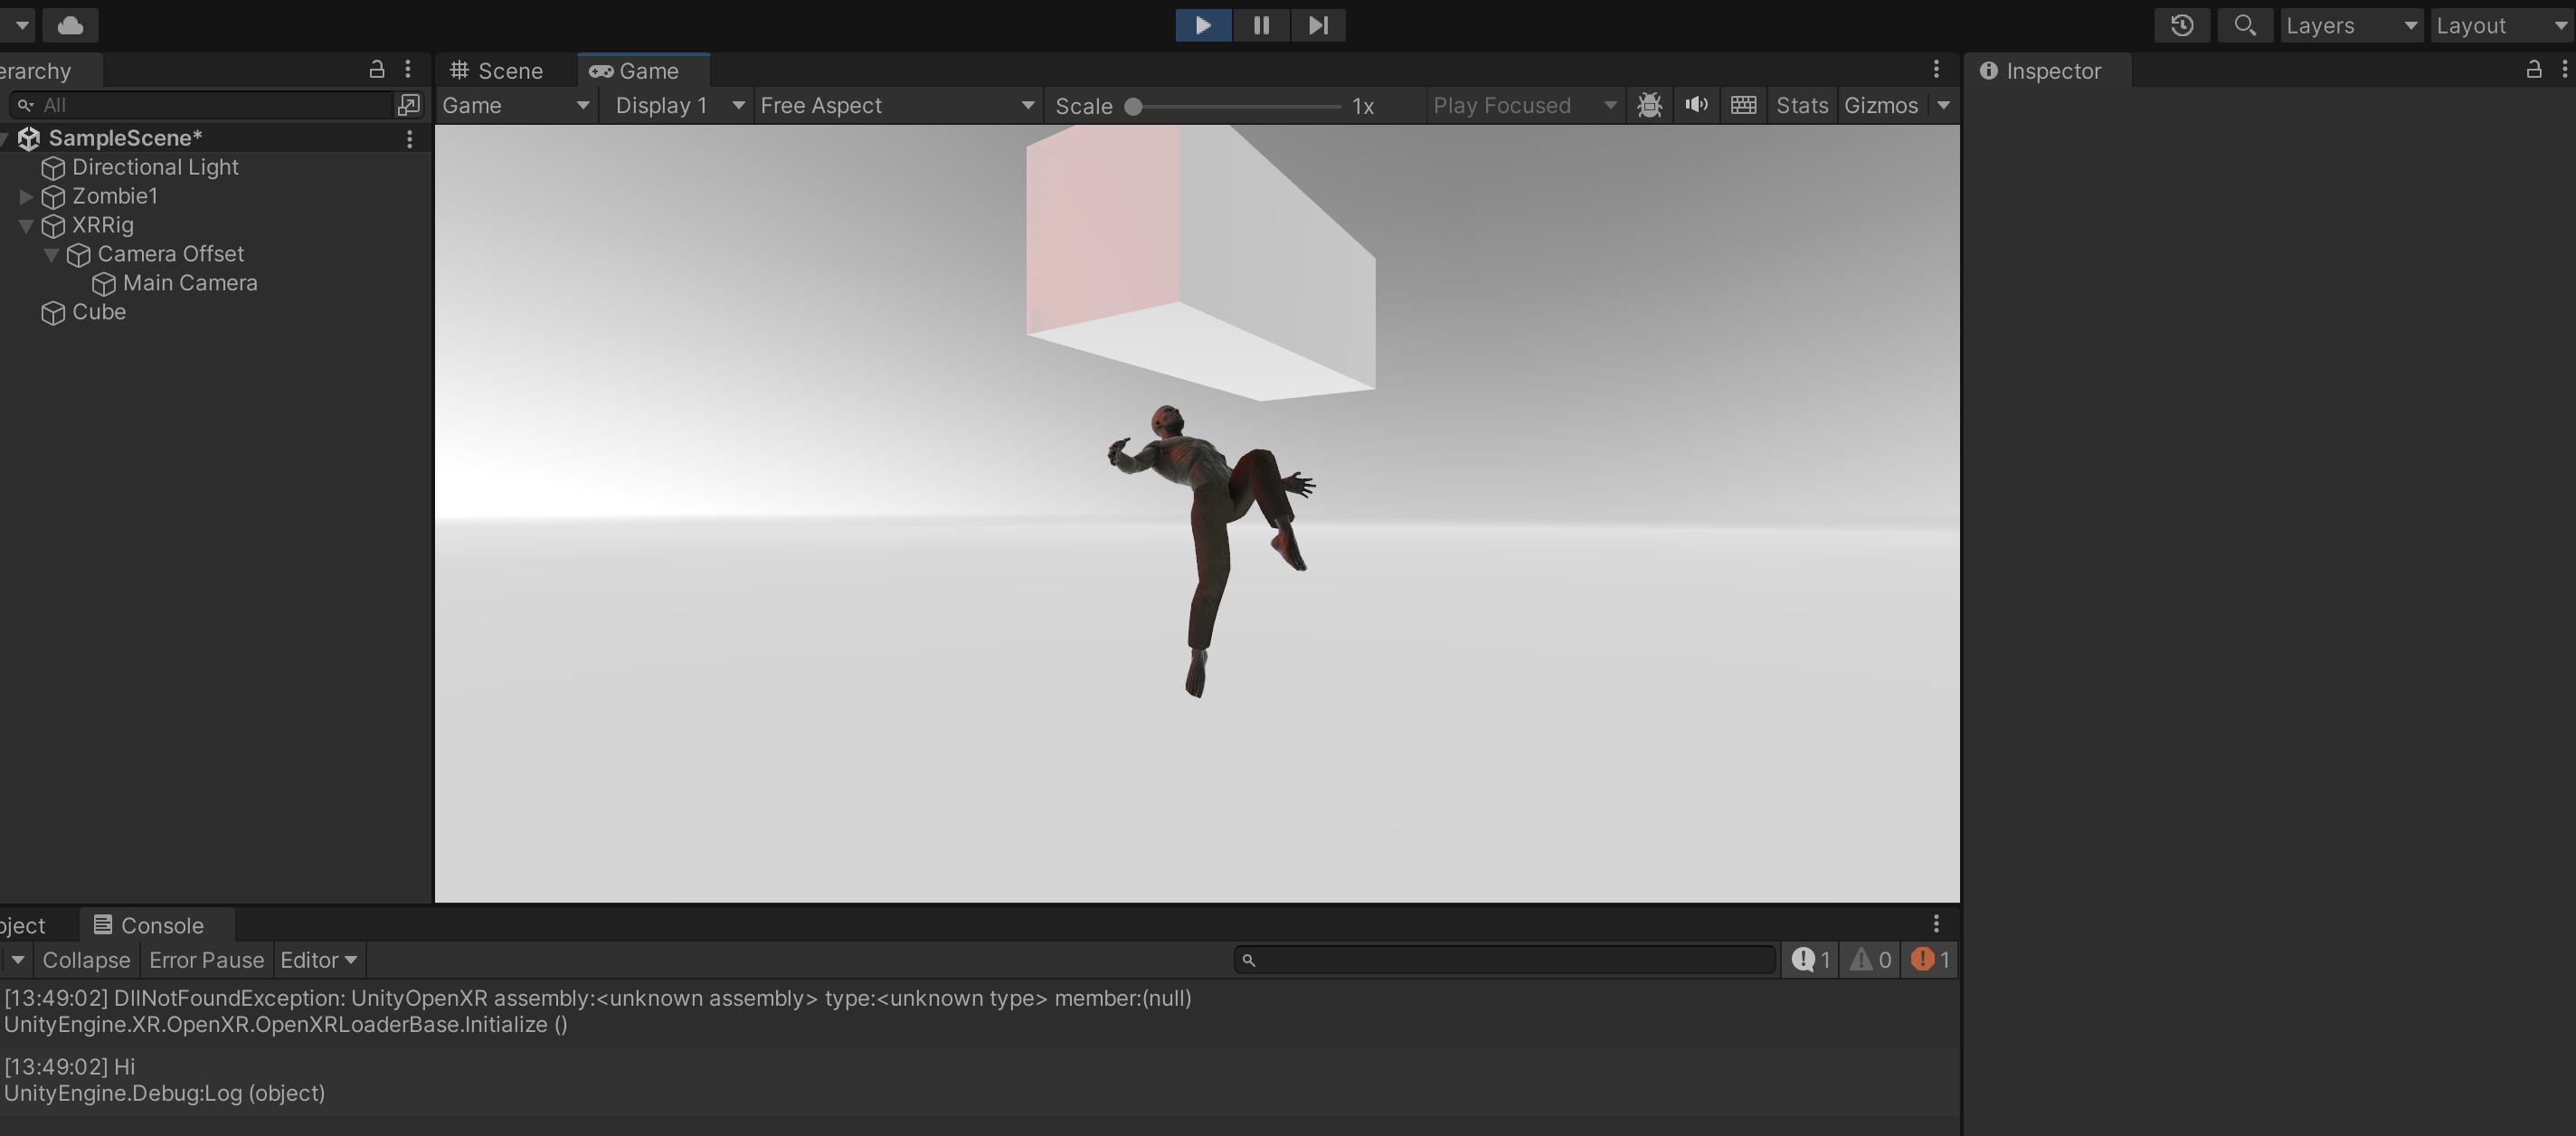Open the Game view mode dropdown

click(x=515, y=105)
